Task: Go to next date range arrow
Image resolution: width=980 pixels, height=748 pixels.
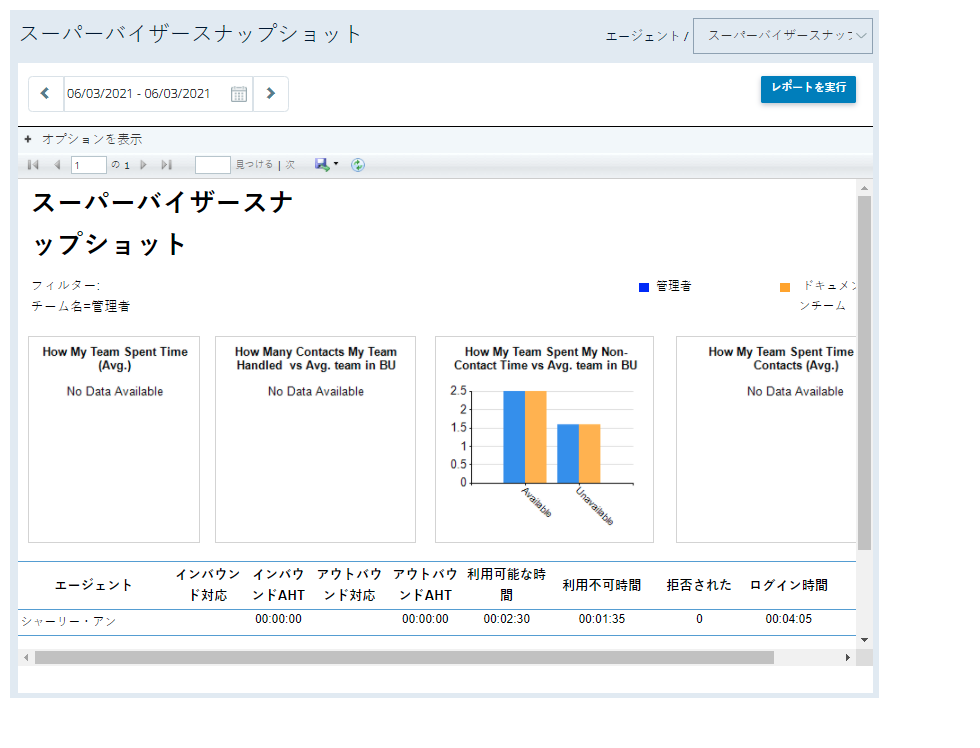Action: (271, 94)
